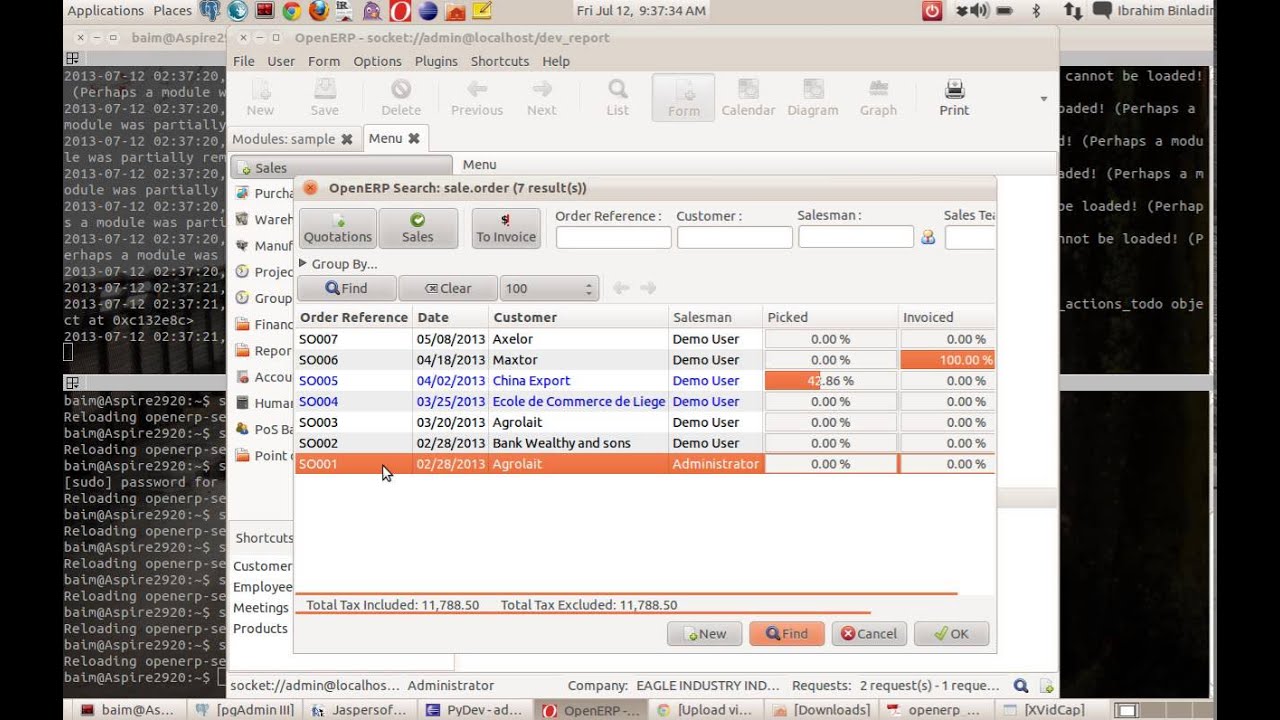
Task: Click the requests document icon in status bar
Action: coord(1046,686)
